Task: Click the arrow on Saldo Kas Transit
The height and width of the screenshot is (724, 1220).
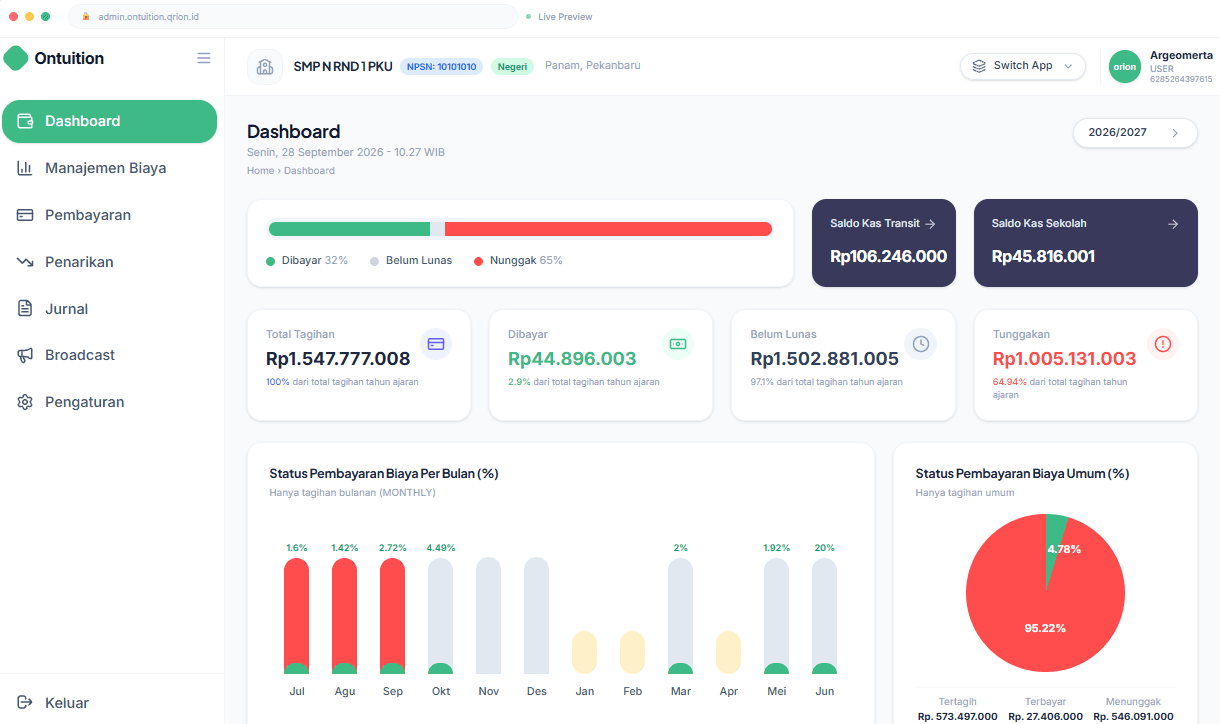Action: pos(930,224)
